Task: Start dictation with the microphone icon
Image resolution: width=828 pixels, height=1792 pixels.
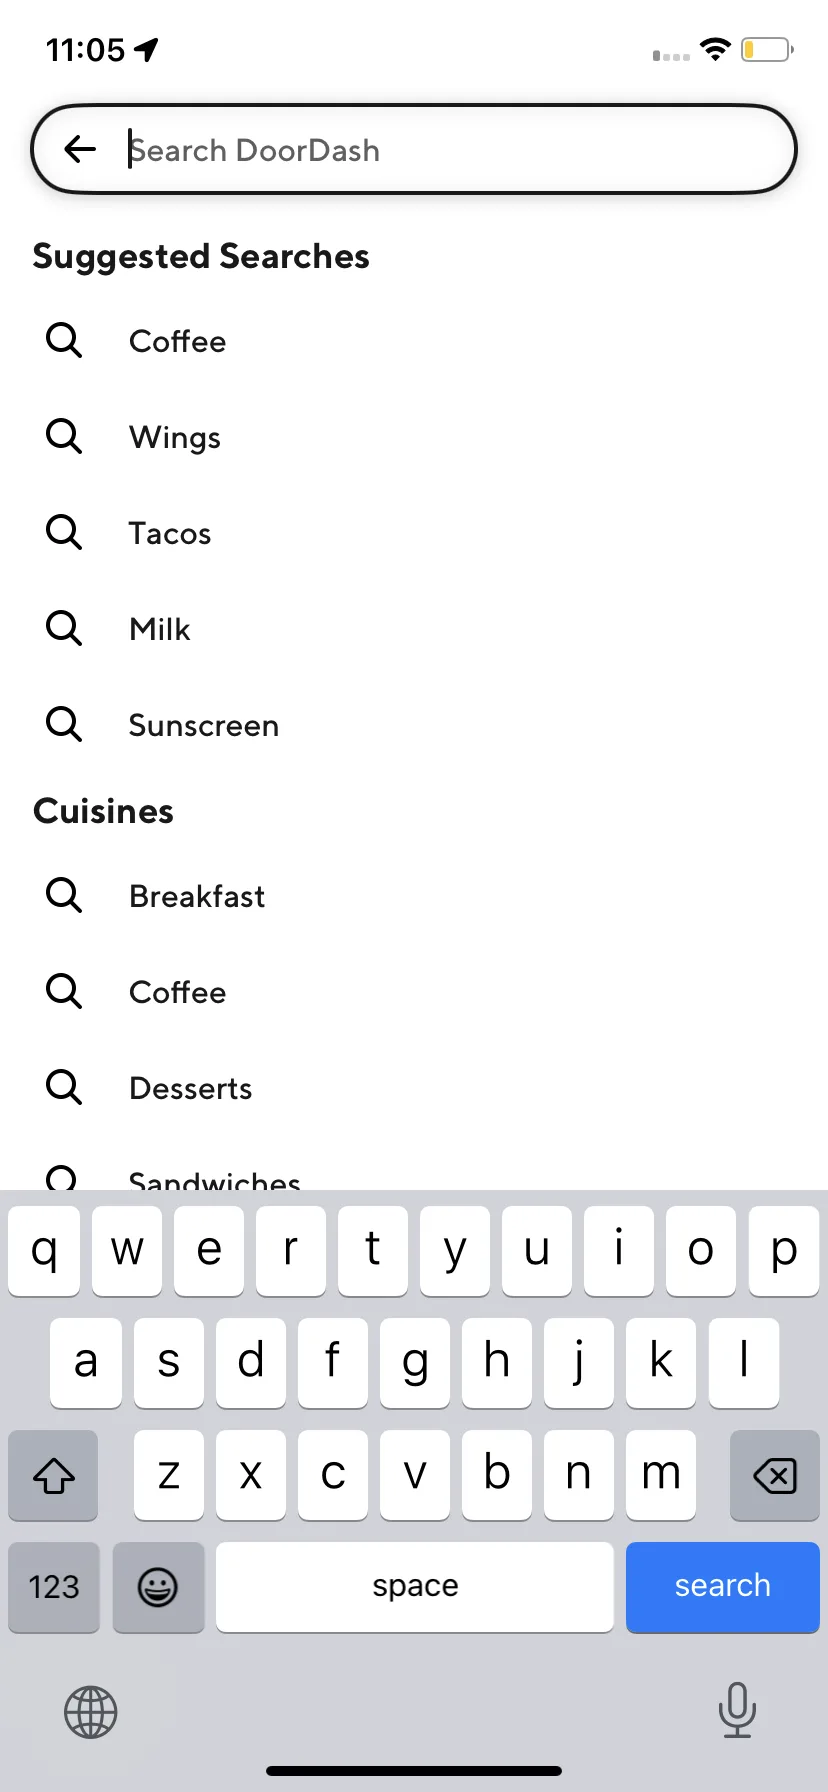Action: click(x=737, y=1710)
